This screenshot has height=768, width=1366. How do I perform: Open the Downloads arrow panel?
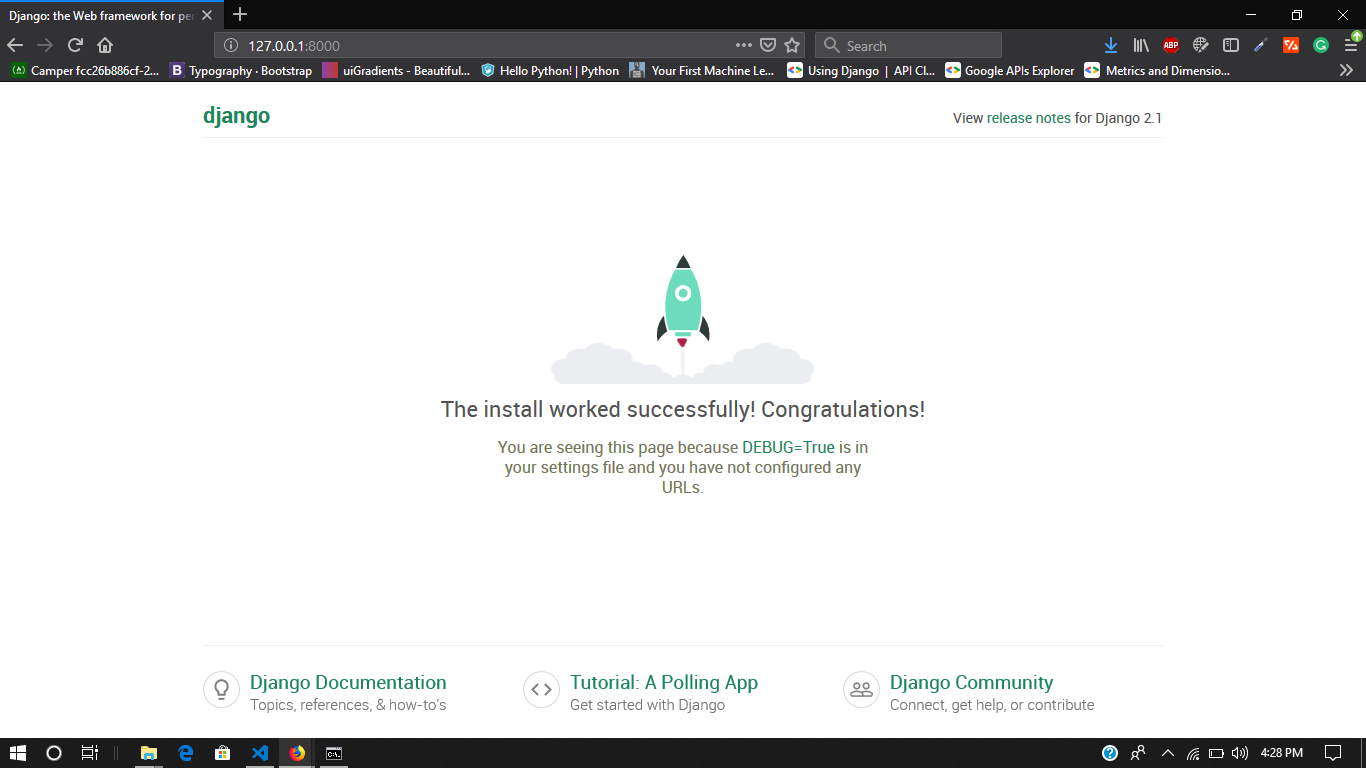point(1111,45)
